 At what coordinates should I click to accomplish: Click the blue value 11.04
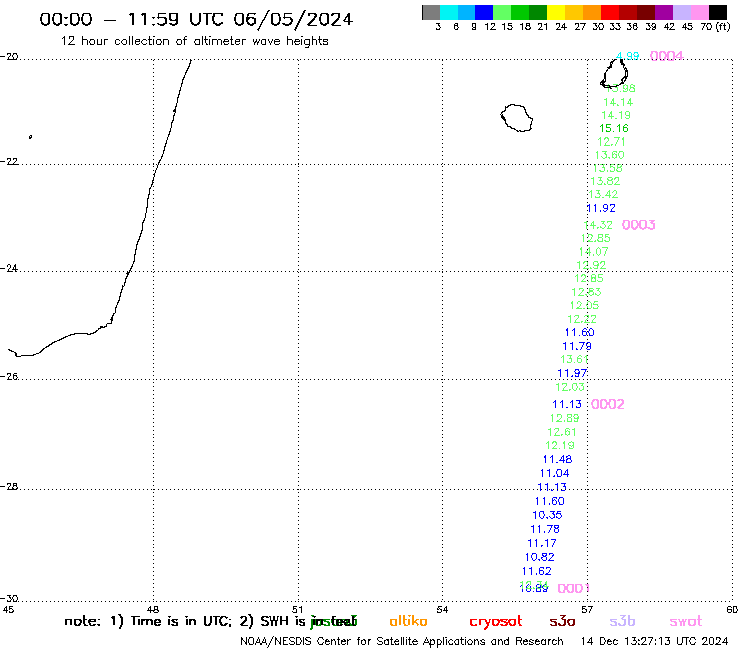click(555, 473)
